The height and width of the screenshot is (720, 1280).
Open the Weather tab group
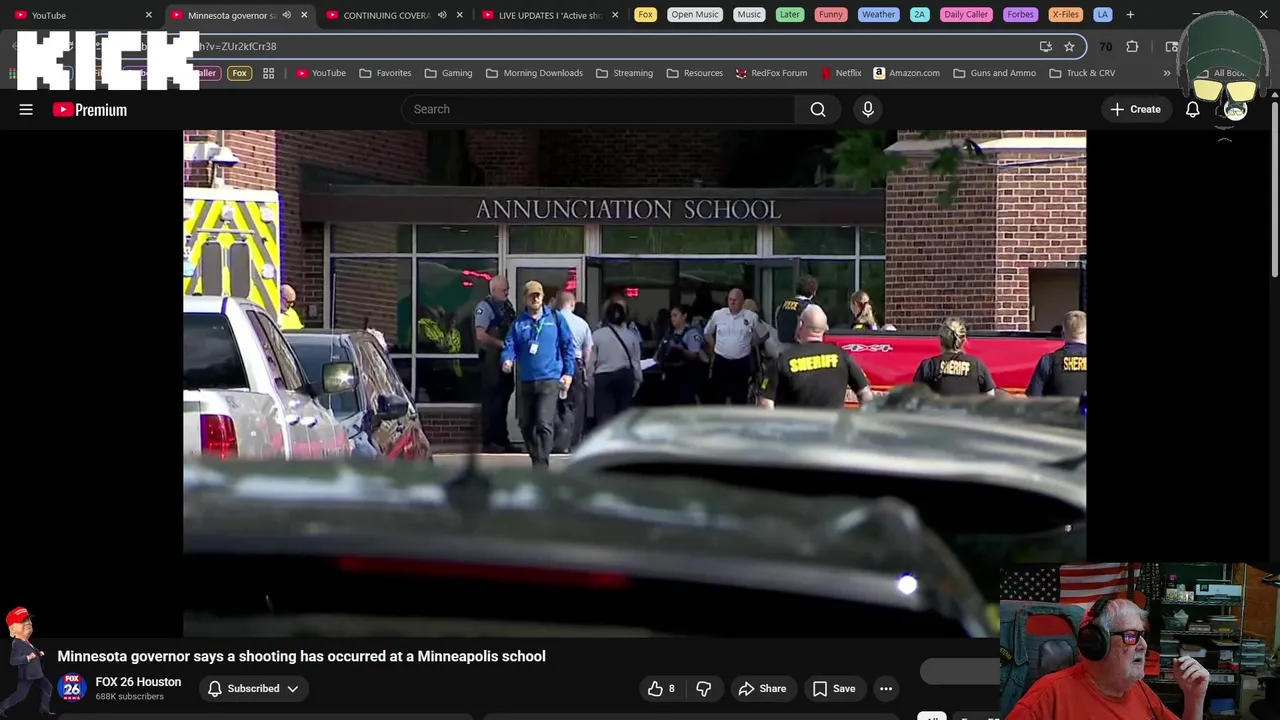coord(878,14)
